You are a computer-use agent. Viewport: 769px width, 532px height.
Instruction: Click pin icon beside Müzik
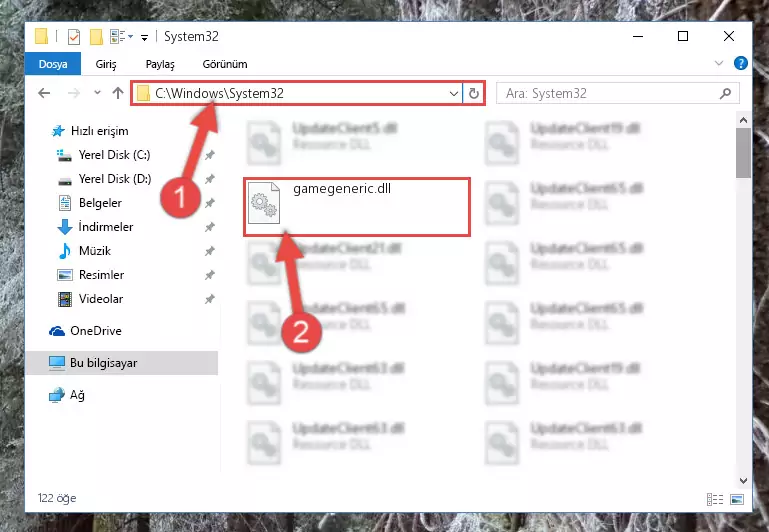[x=210, y=251]
